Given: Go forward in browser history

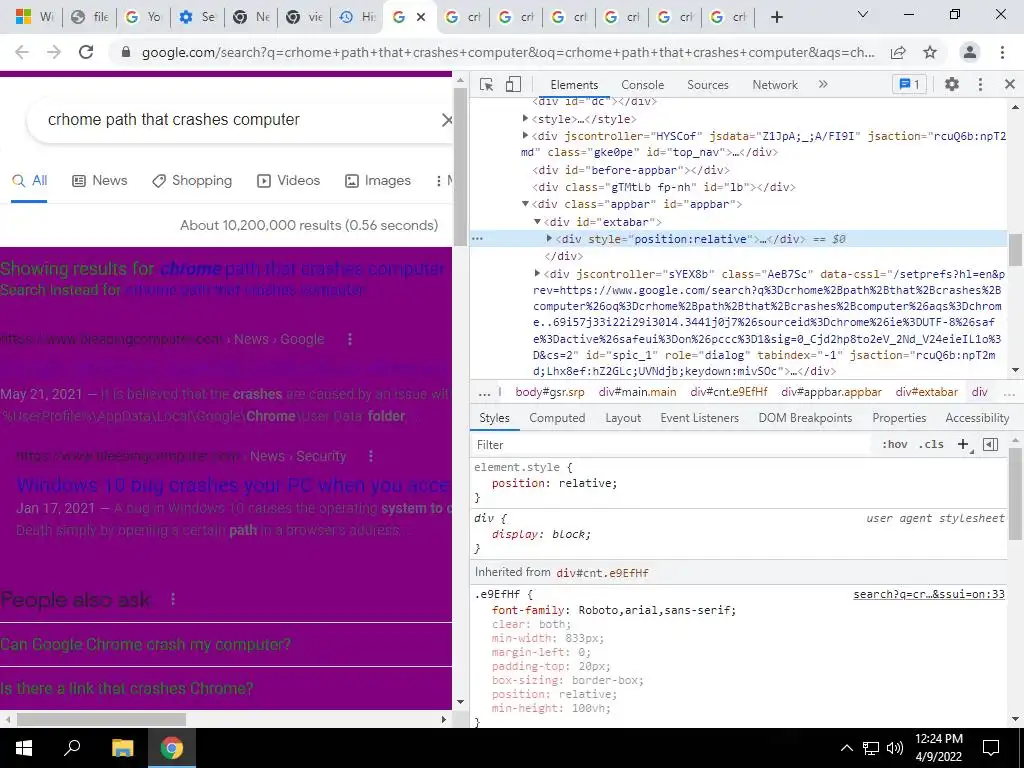Looking at the screenshot, I should pyautogui.click(x=54, y=52).
